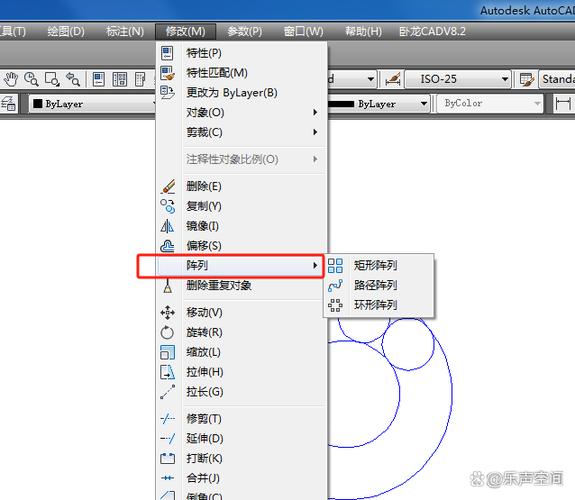Select 路径阵列 path array
This screenshot has height=500, width=575.
[379, 285]
